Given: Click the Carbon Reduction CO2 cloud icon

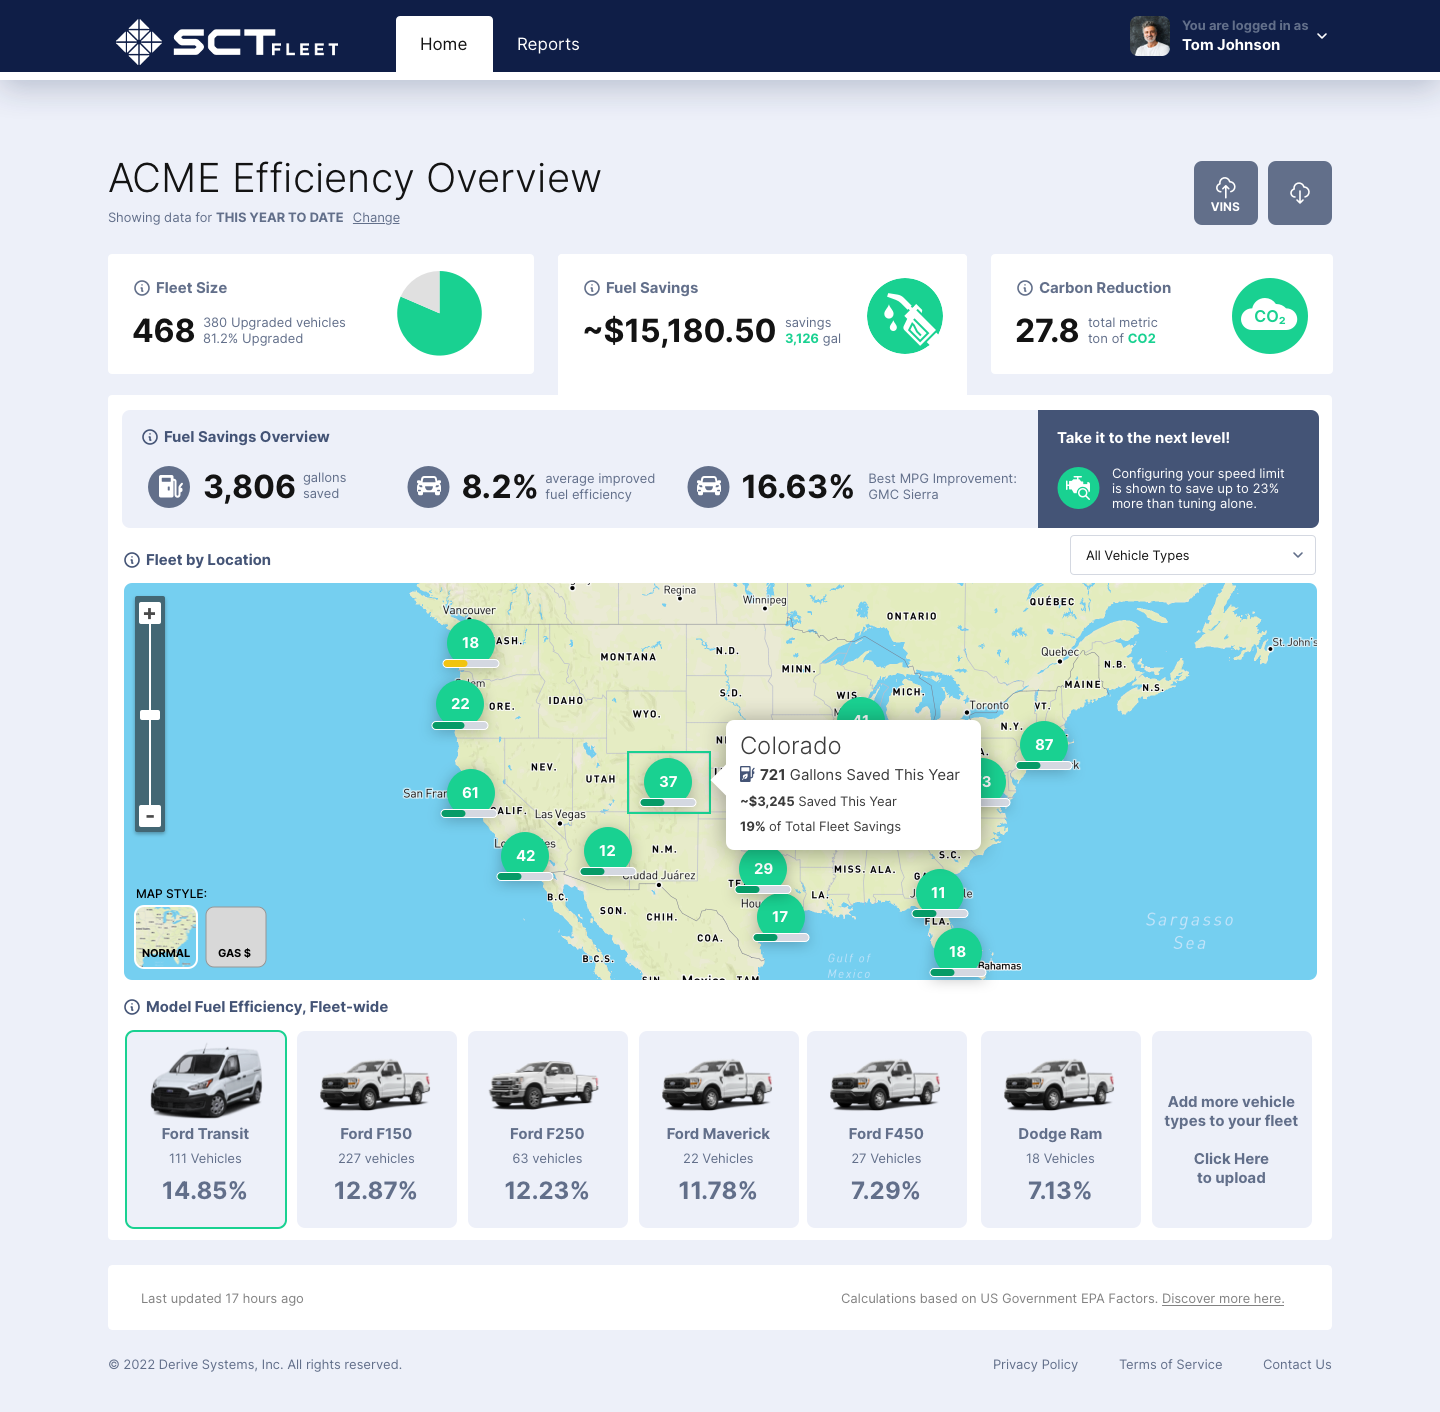Looking at the screenshot, I should [1269, 315].
